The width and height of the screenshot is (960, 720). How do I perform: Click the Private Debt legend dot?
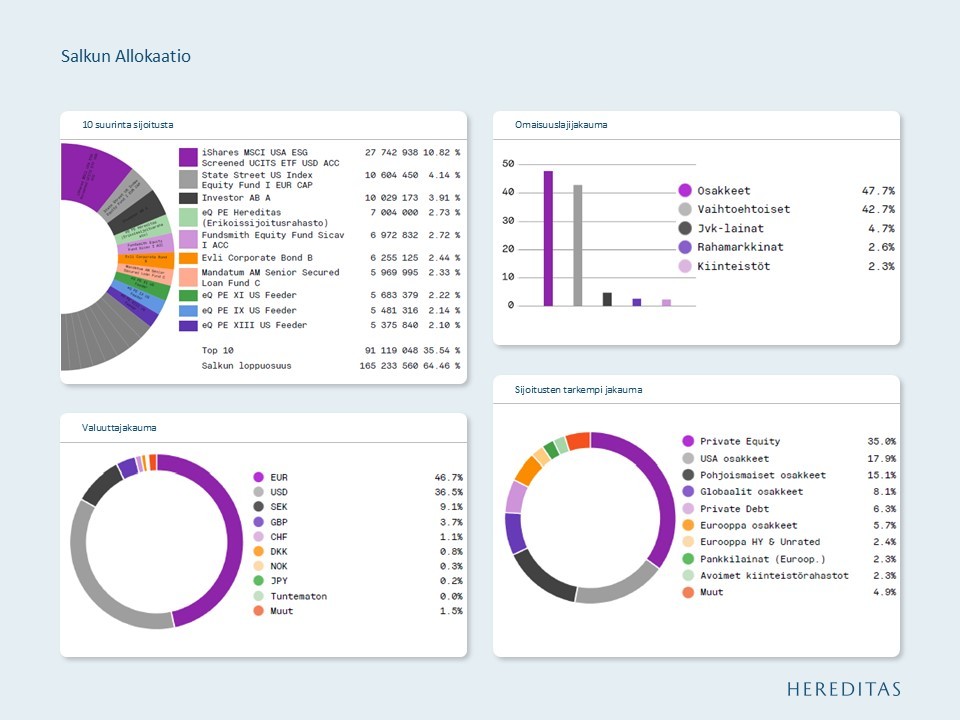pyautogui.click(x=688, y=508)
